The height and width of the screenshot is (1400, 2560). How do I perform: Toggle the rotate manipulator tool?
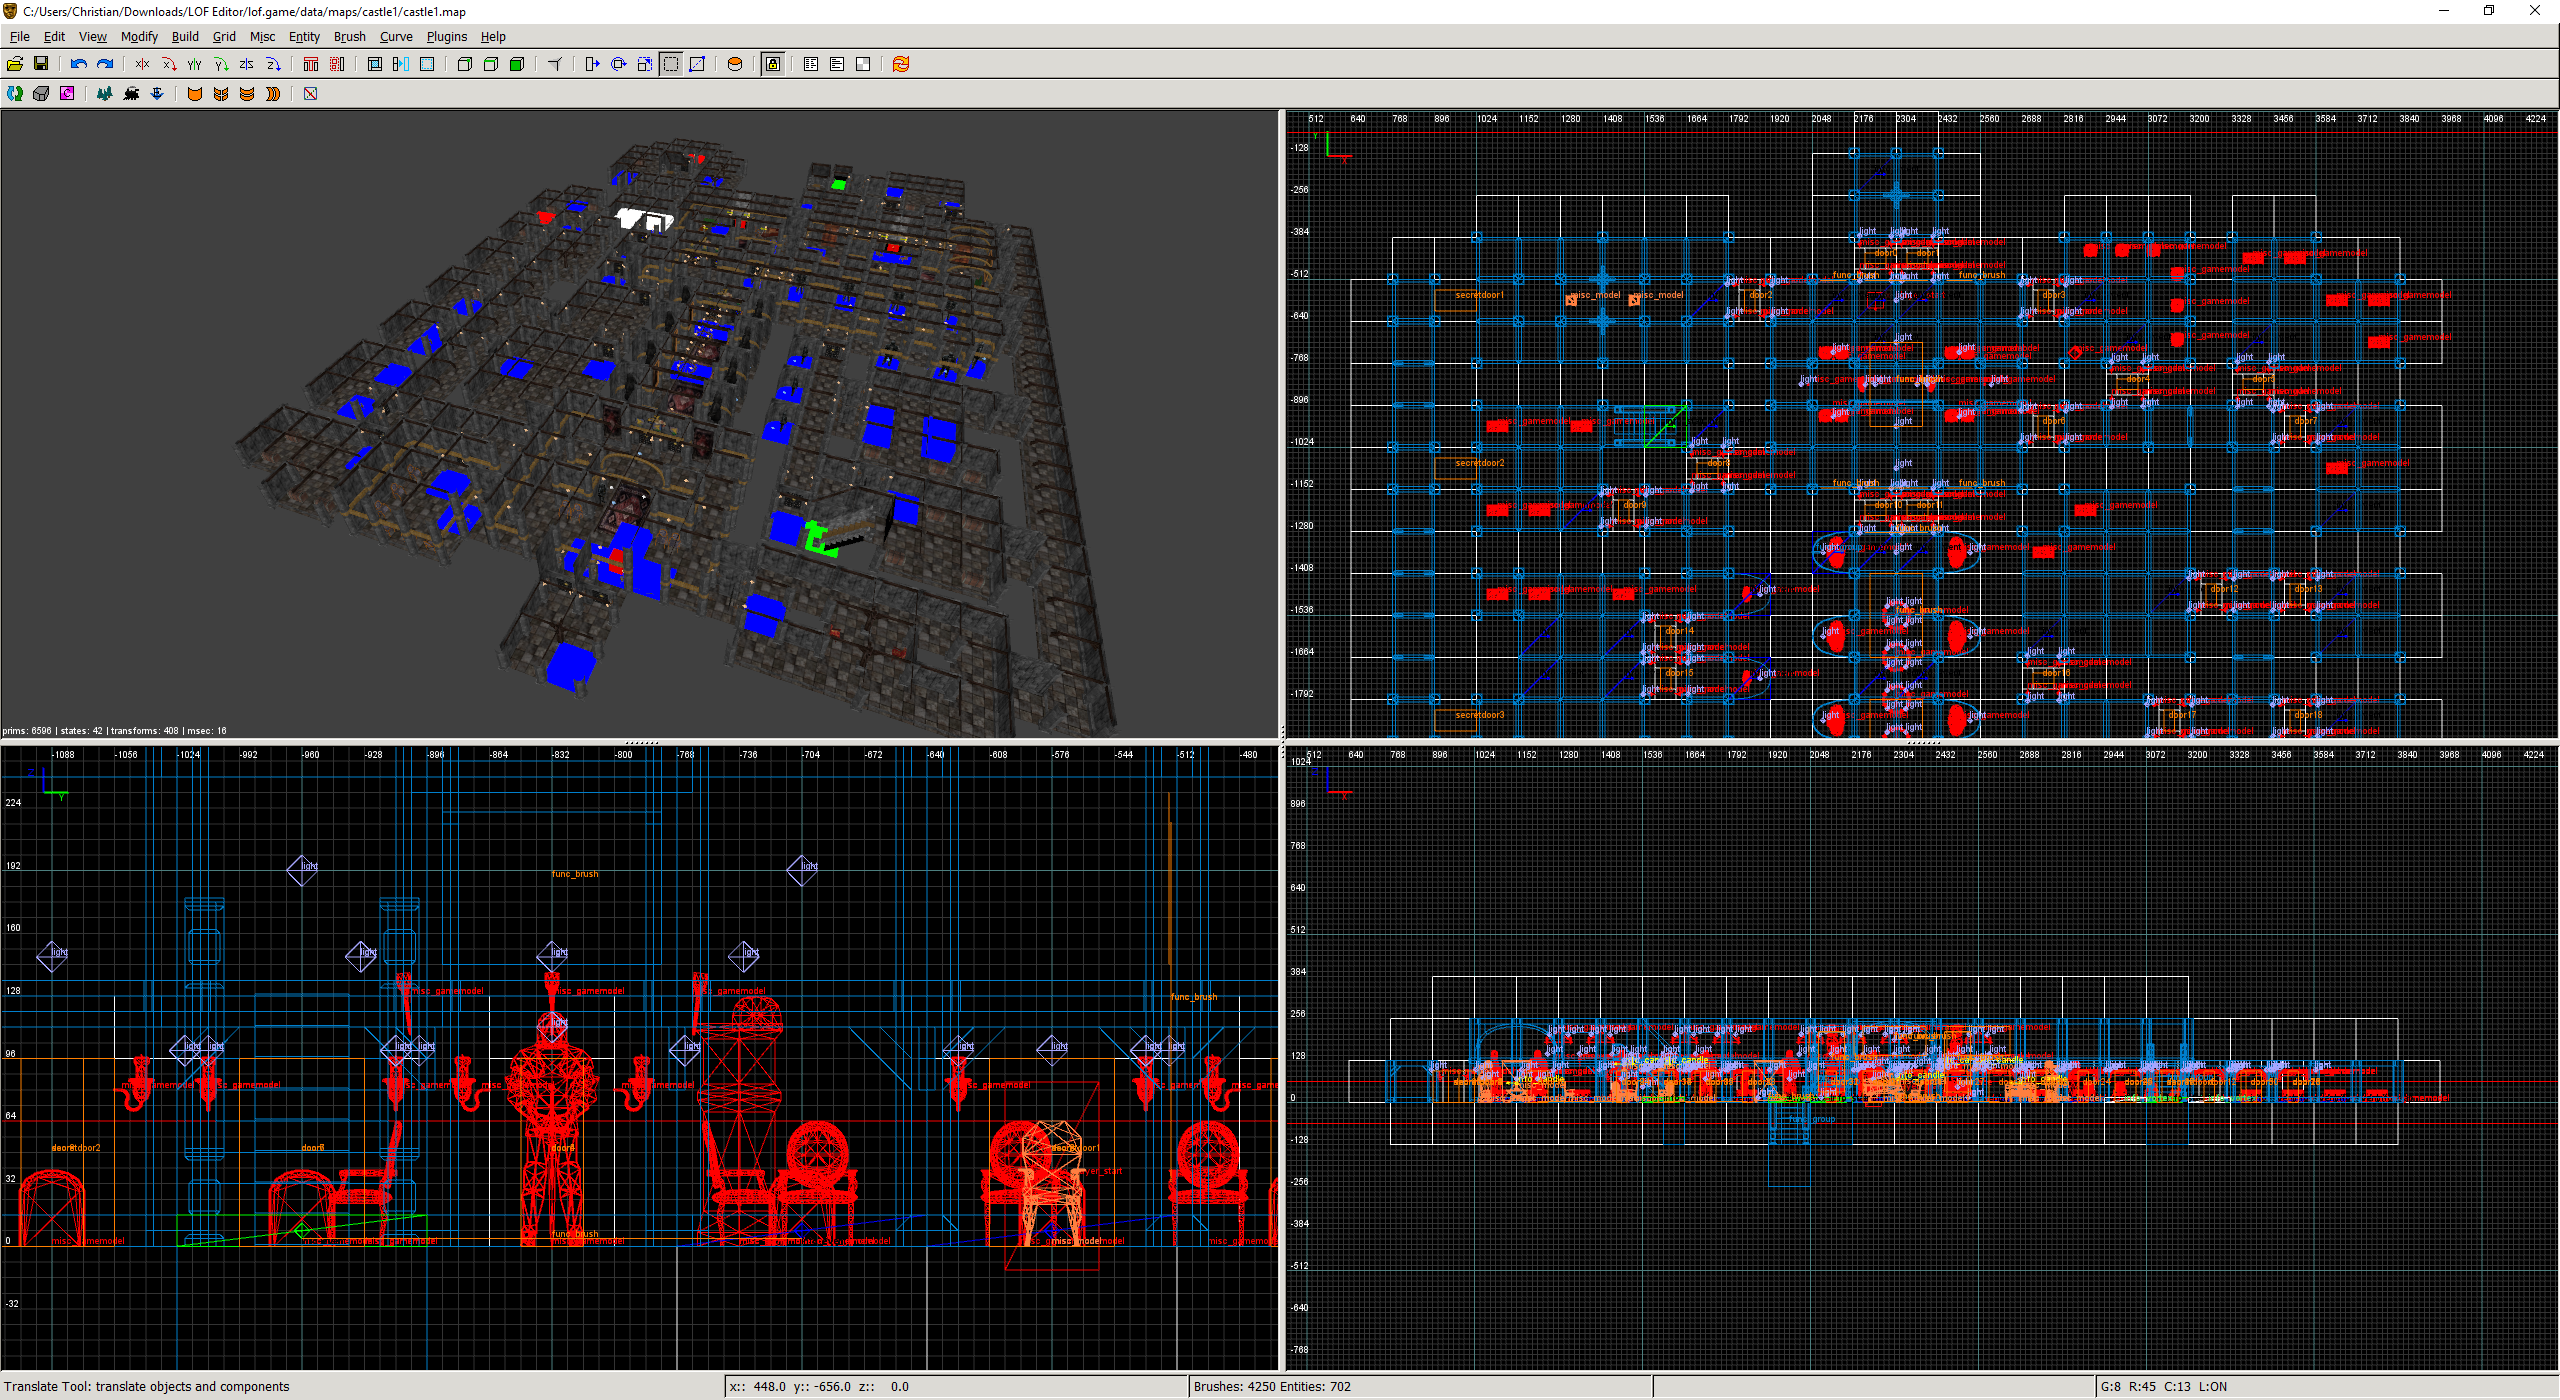619,64
